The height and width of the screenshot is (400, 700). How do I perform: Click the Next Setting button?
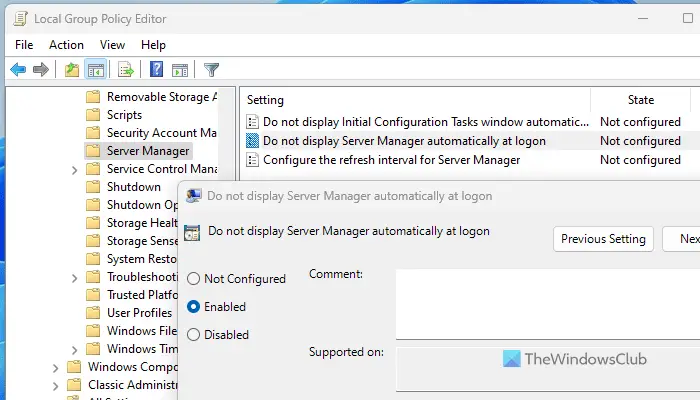tap(681, 239)
